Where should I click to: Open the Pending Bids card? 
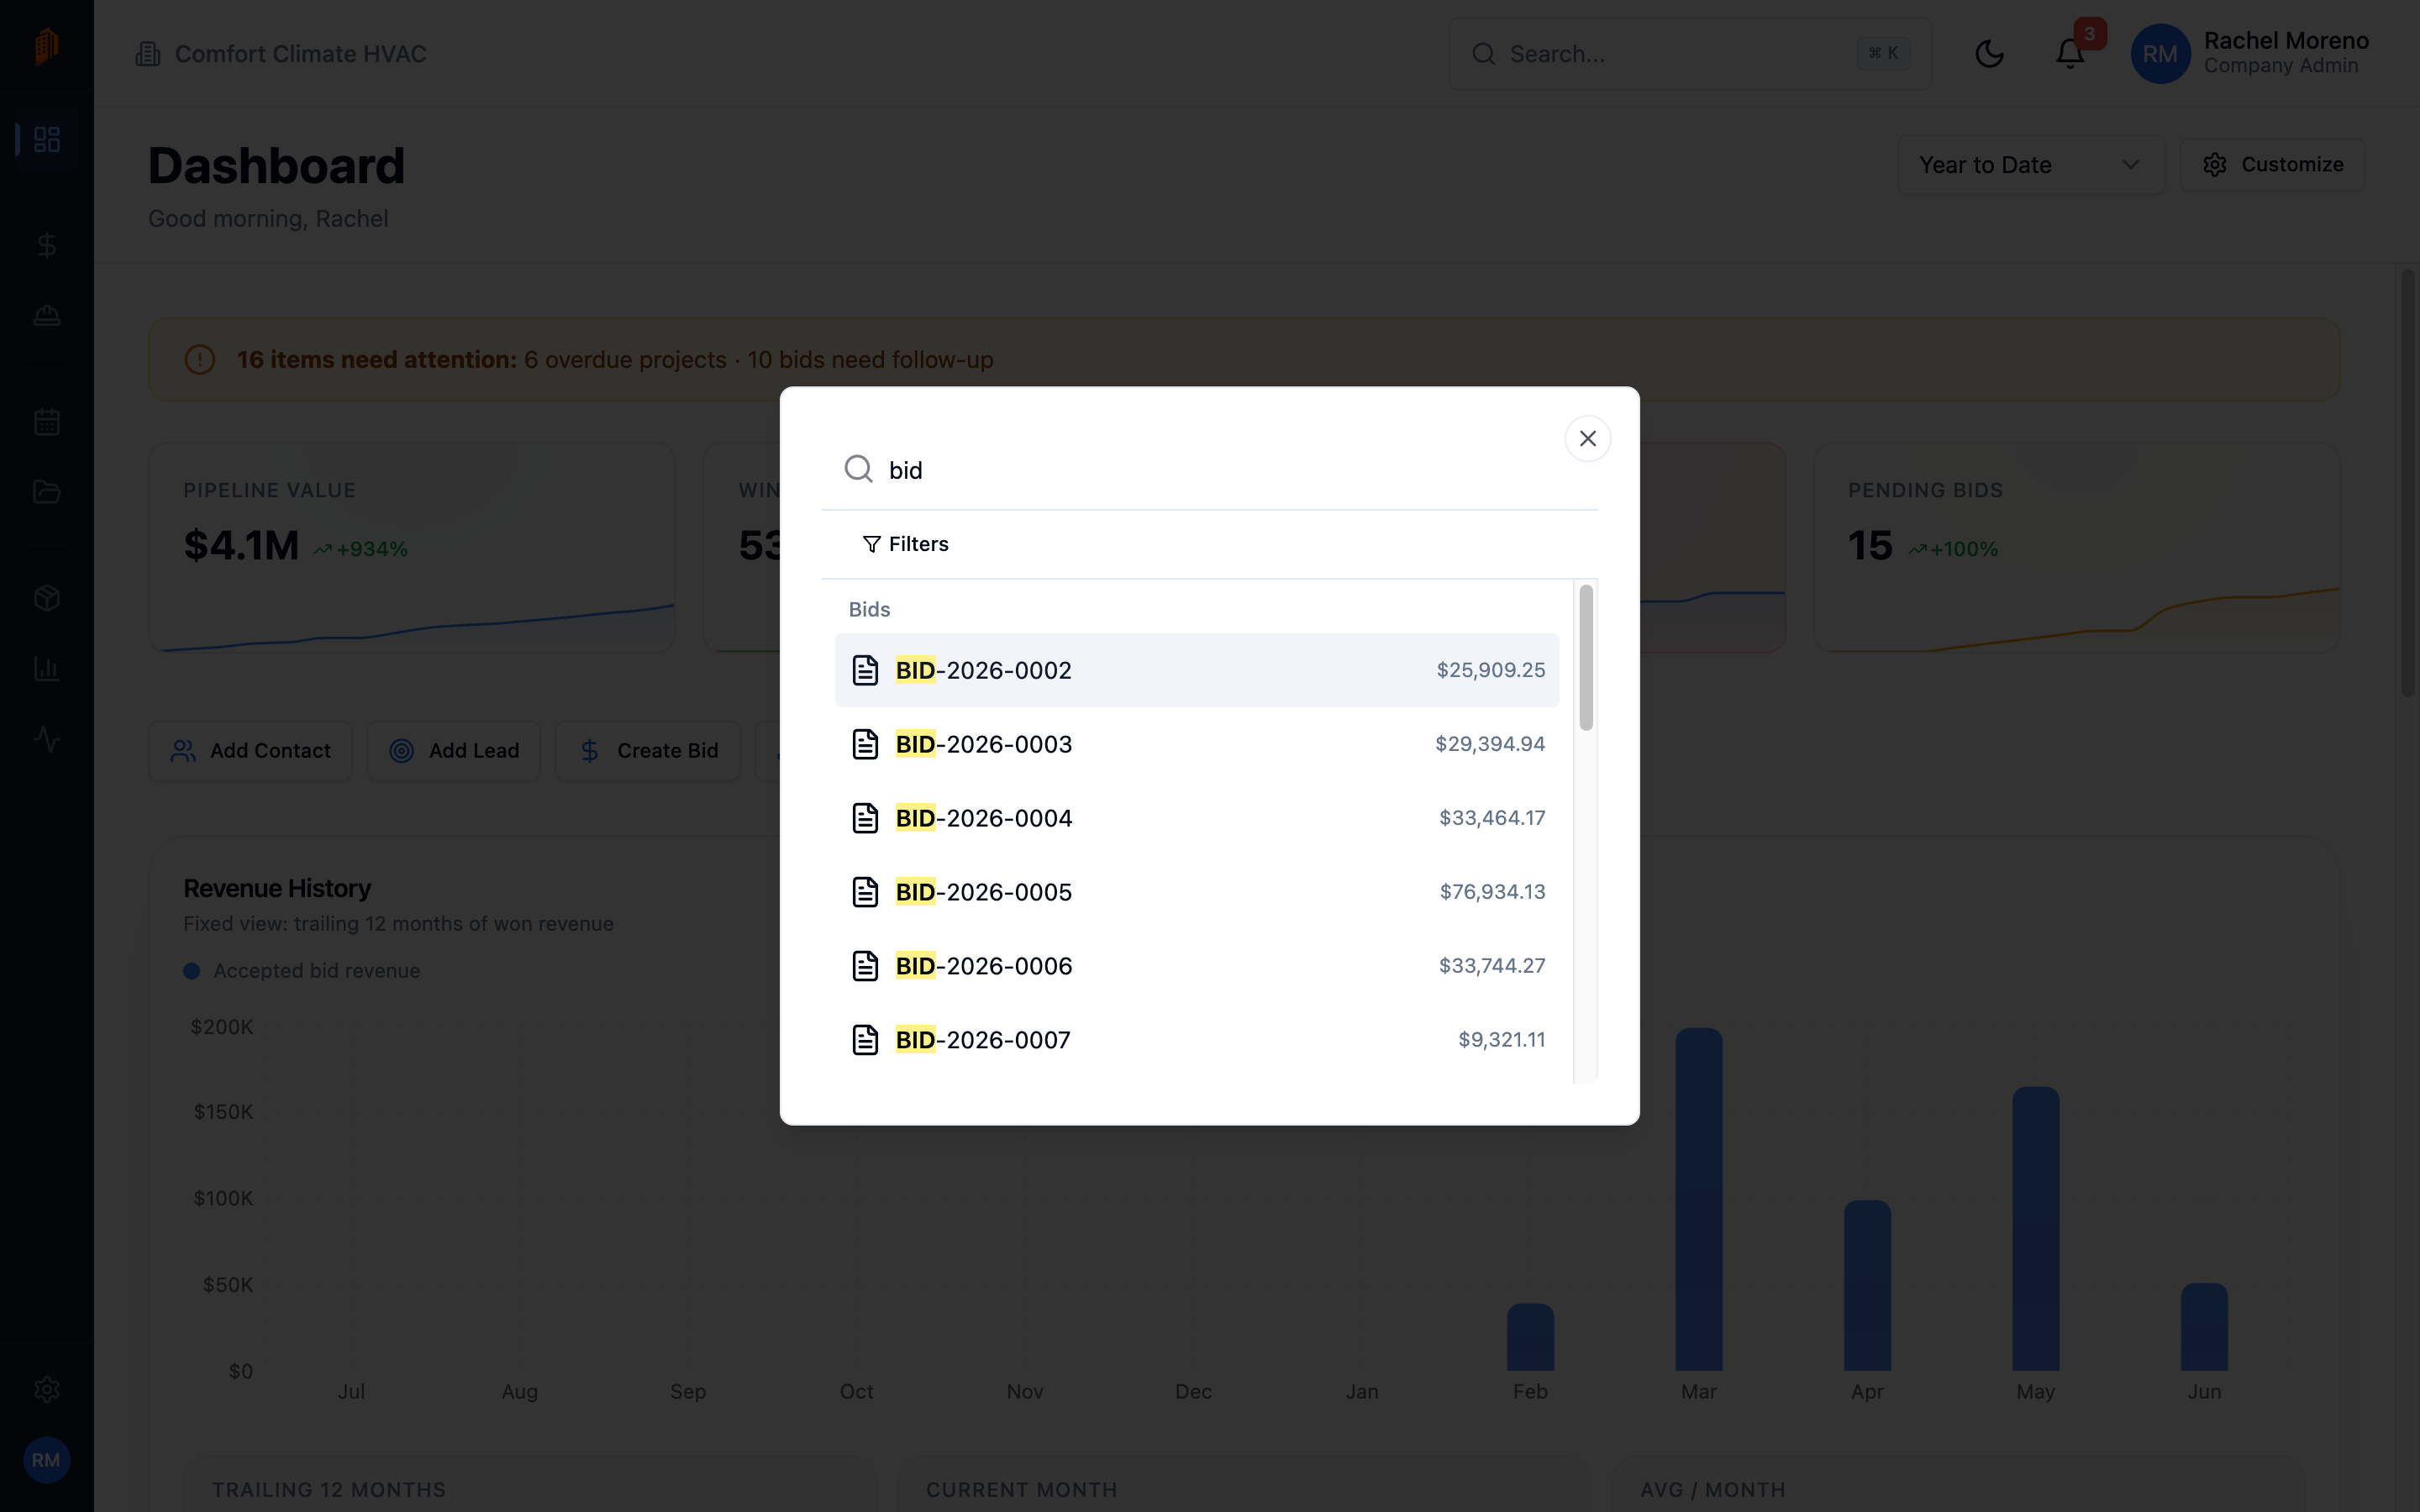click(x=2077, y=548)
